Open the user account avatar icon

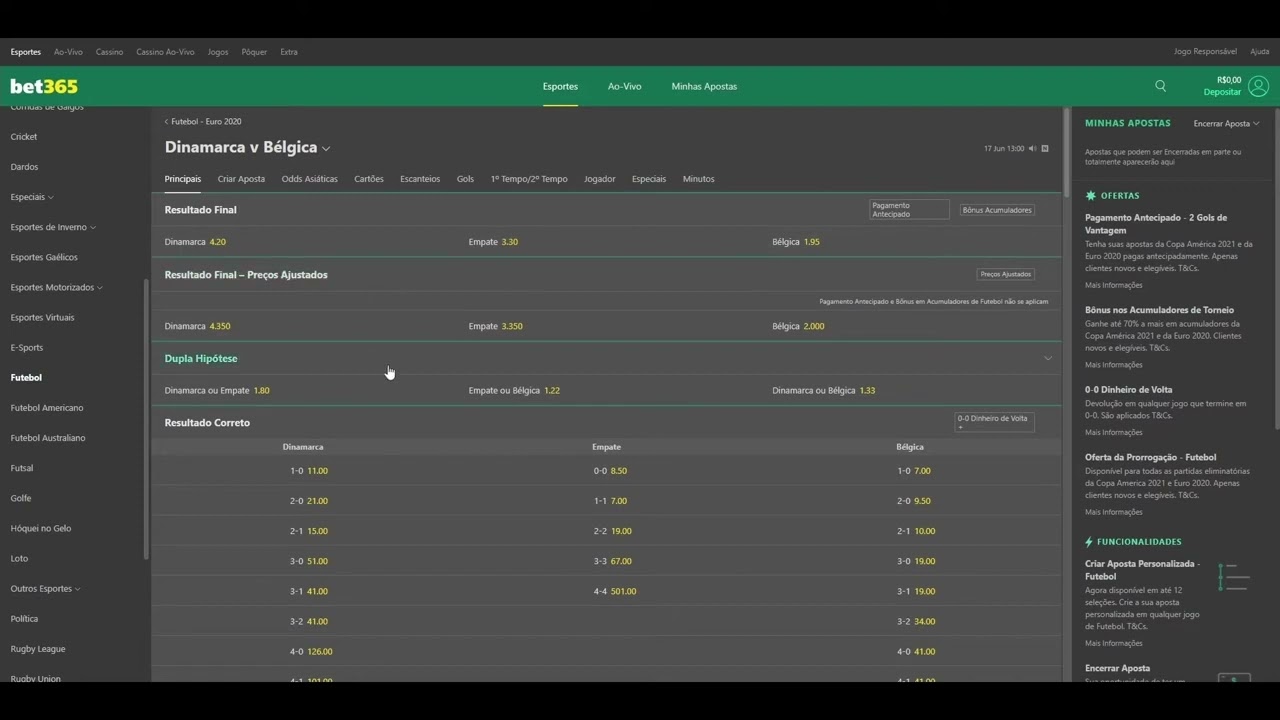click(1258, 86)
